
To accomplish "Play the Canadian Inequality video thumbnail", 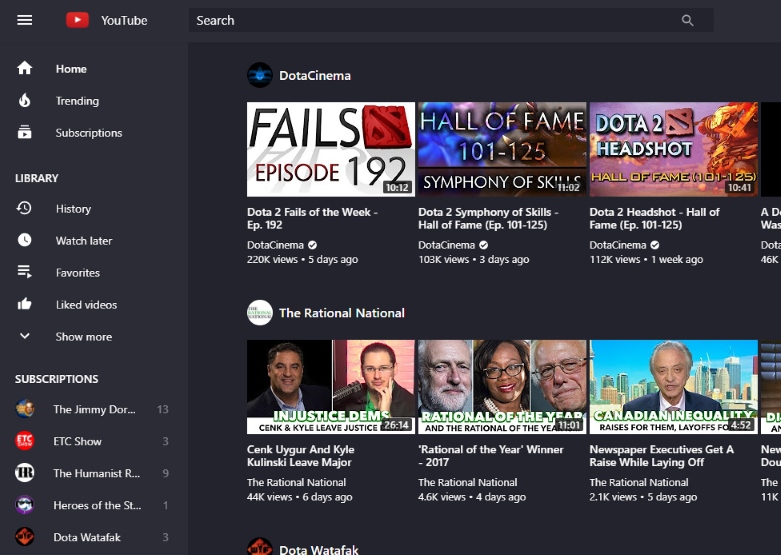I will (x=673, y=387).
